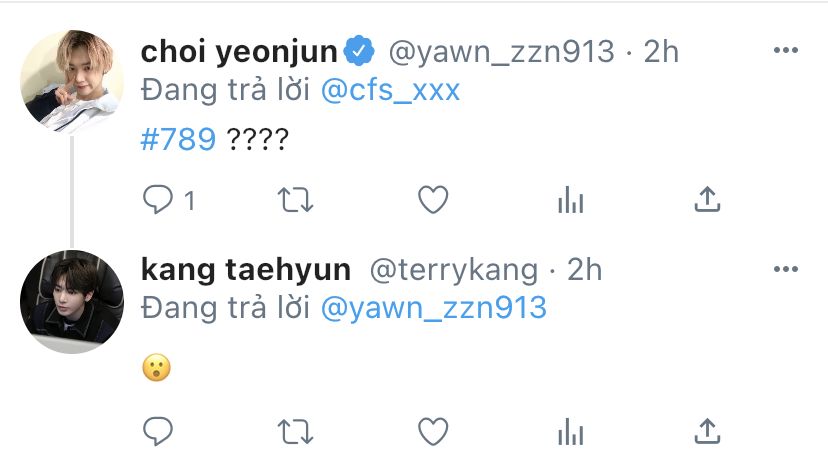
Task: Click the kang taehyun display name
Action: tap(246, 269)
